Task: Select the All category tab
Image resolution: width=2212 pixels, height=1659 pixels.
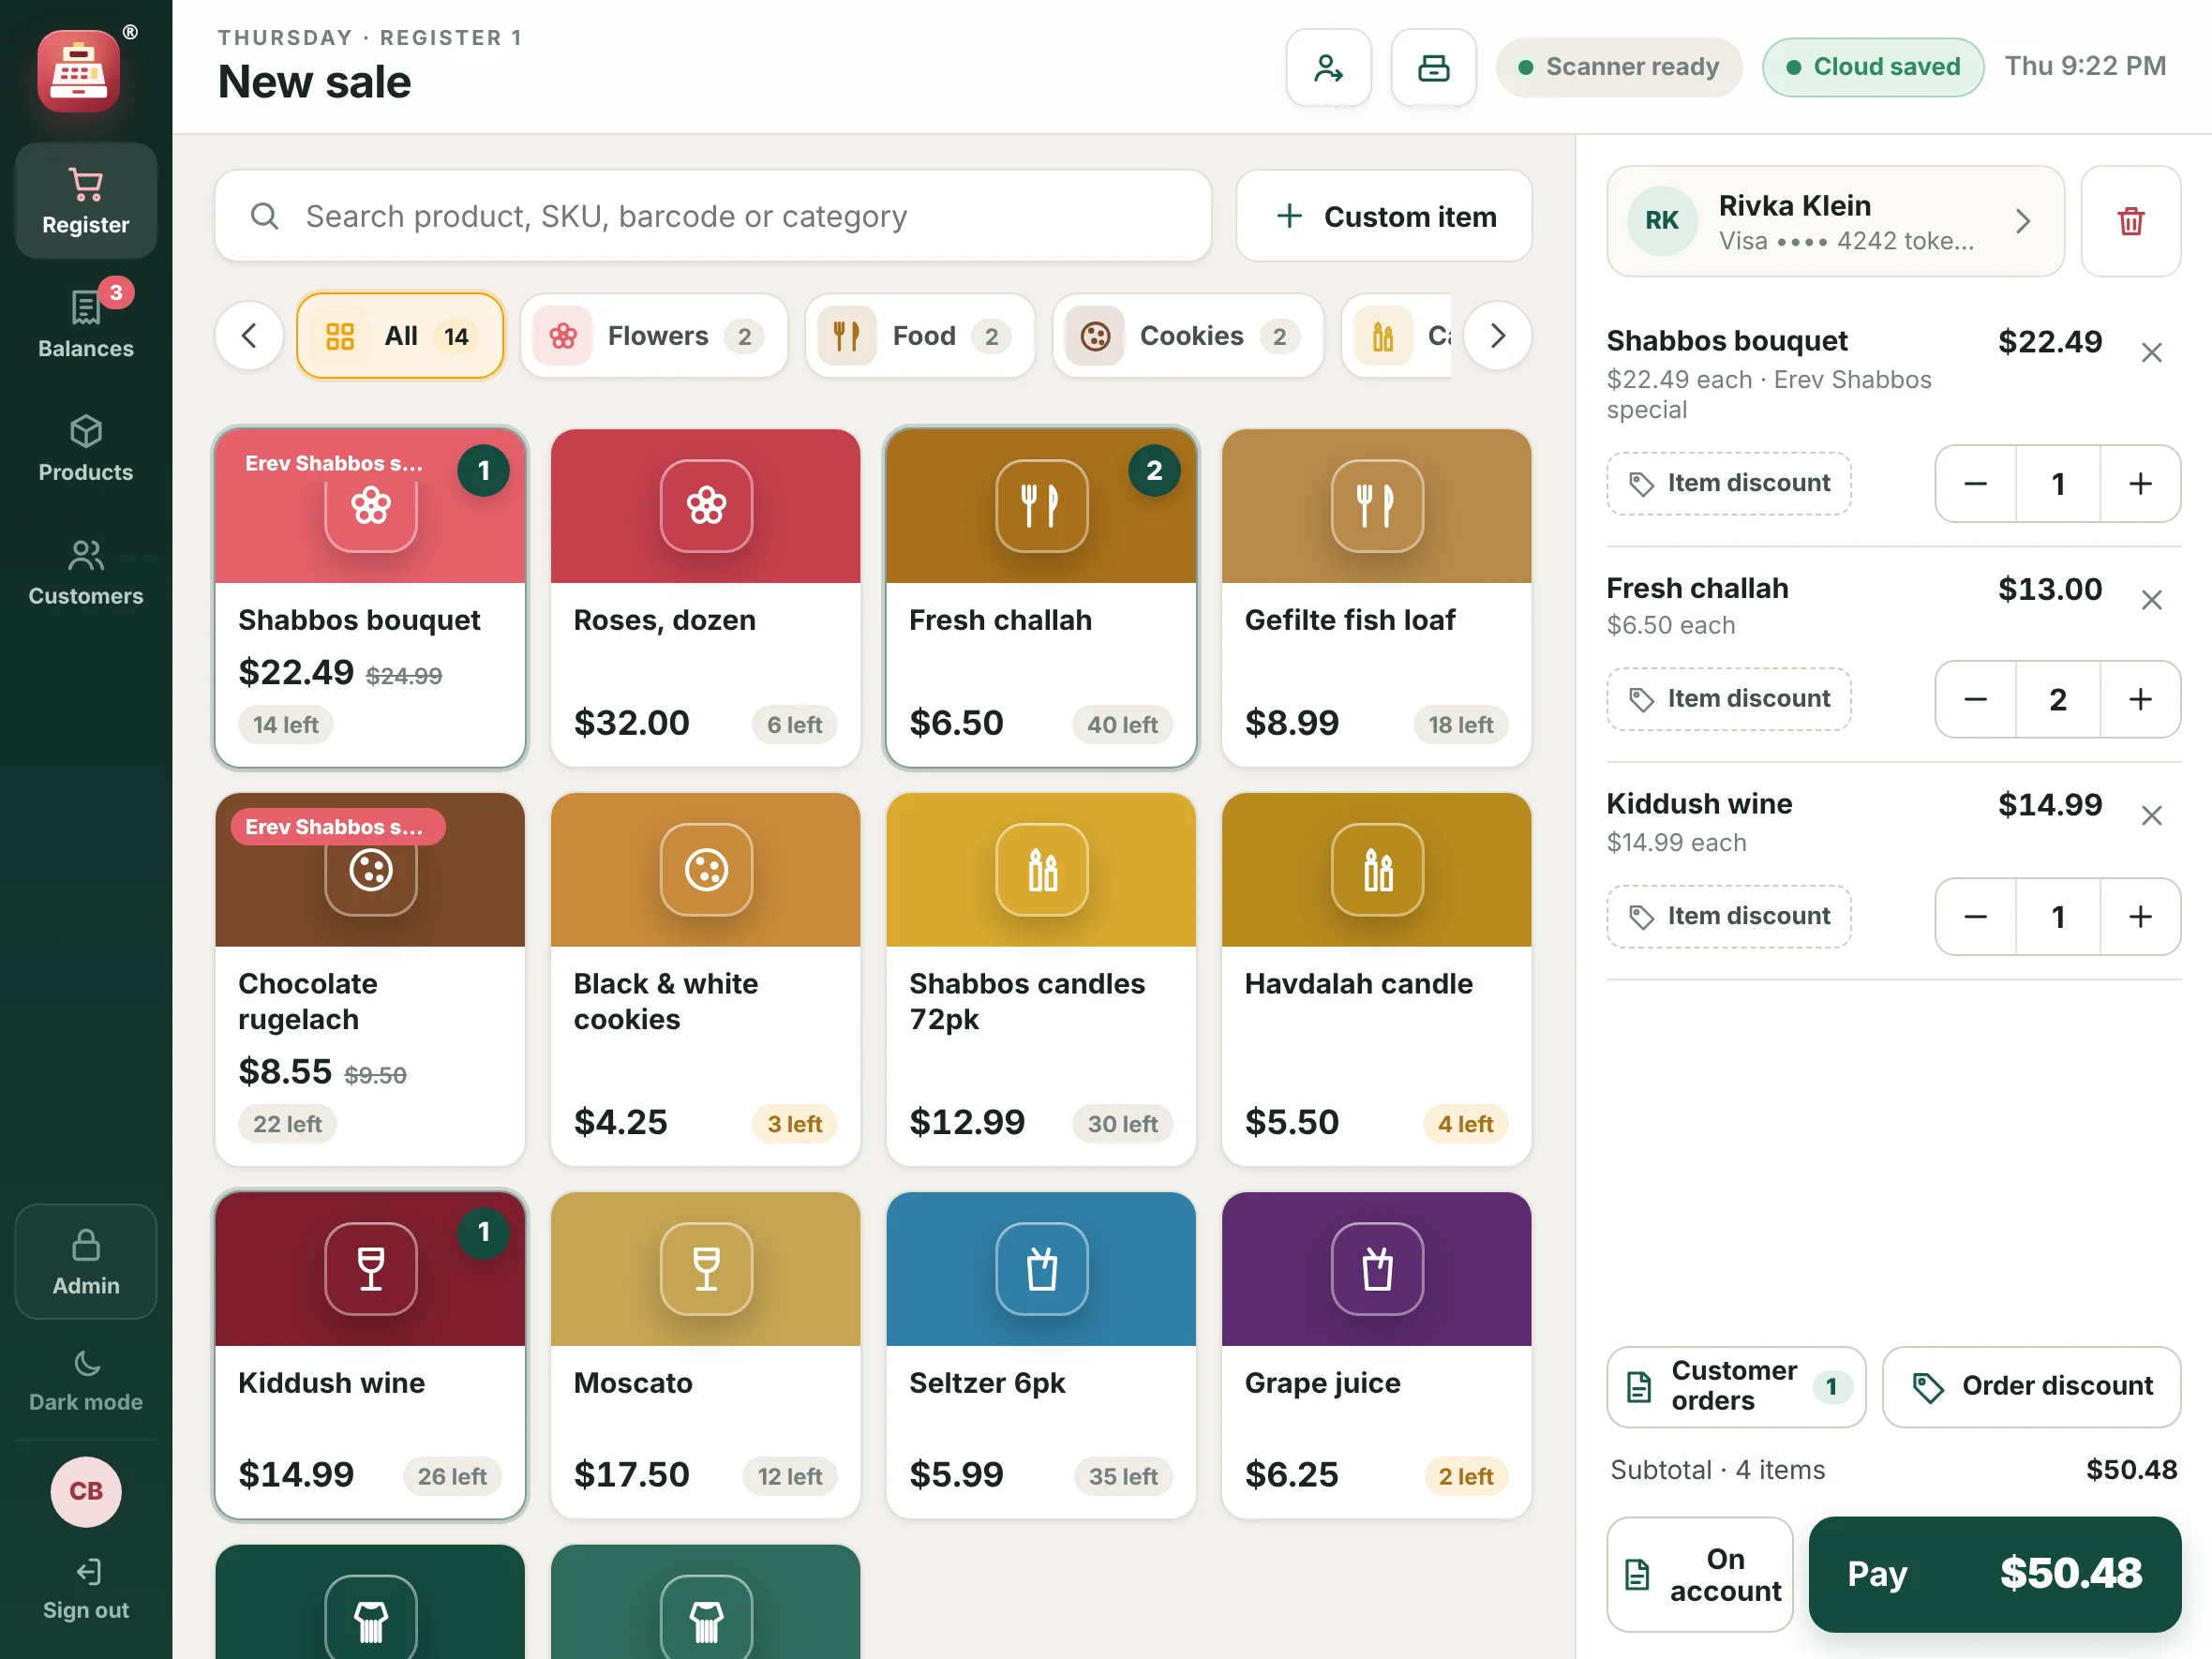Action: point(400,336)
